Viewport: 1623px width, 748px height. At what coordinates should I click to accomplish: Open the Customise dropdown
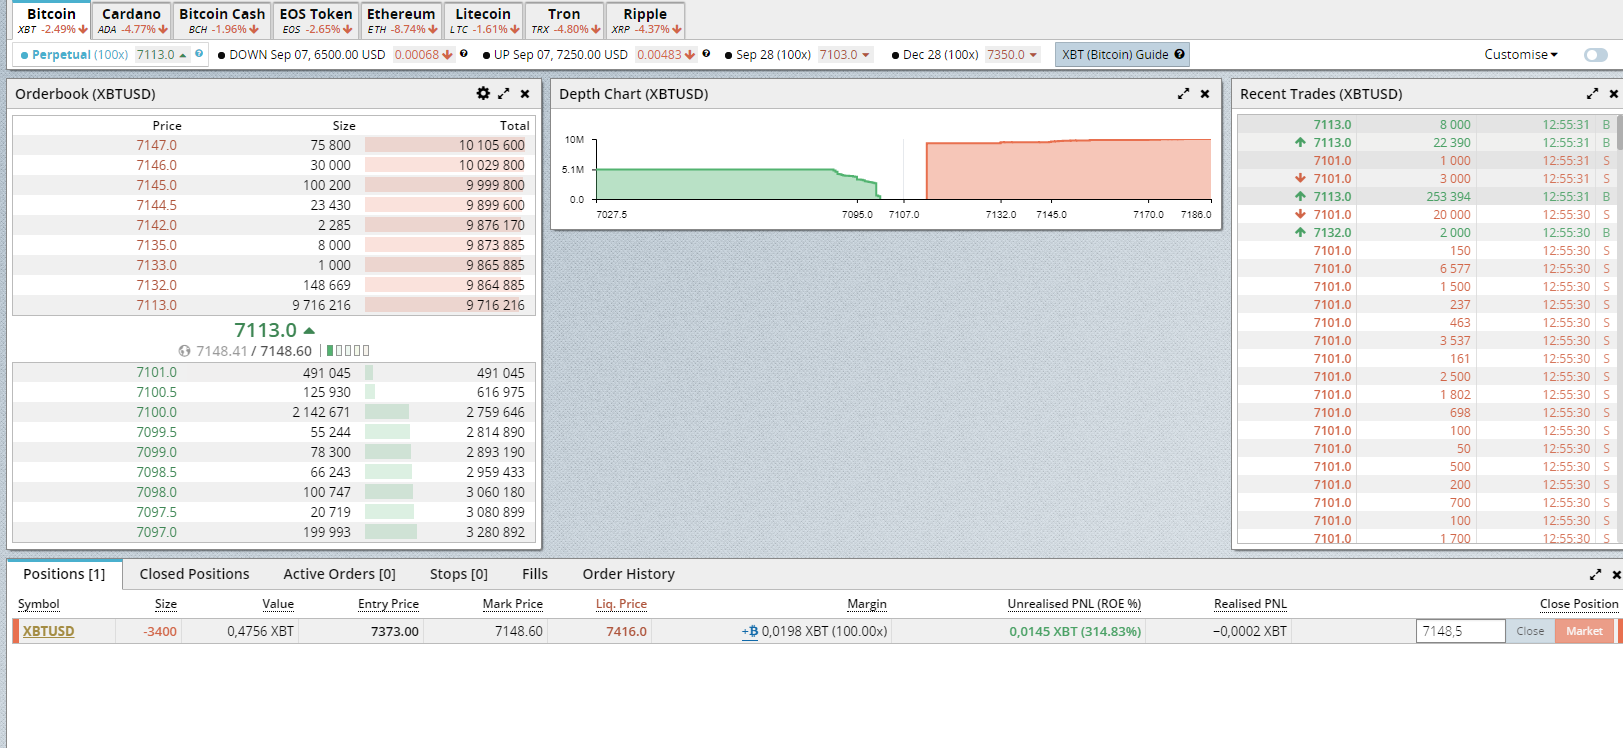click(x=1521, y=55)
